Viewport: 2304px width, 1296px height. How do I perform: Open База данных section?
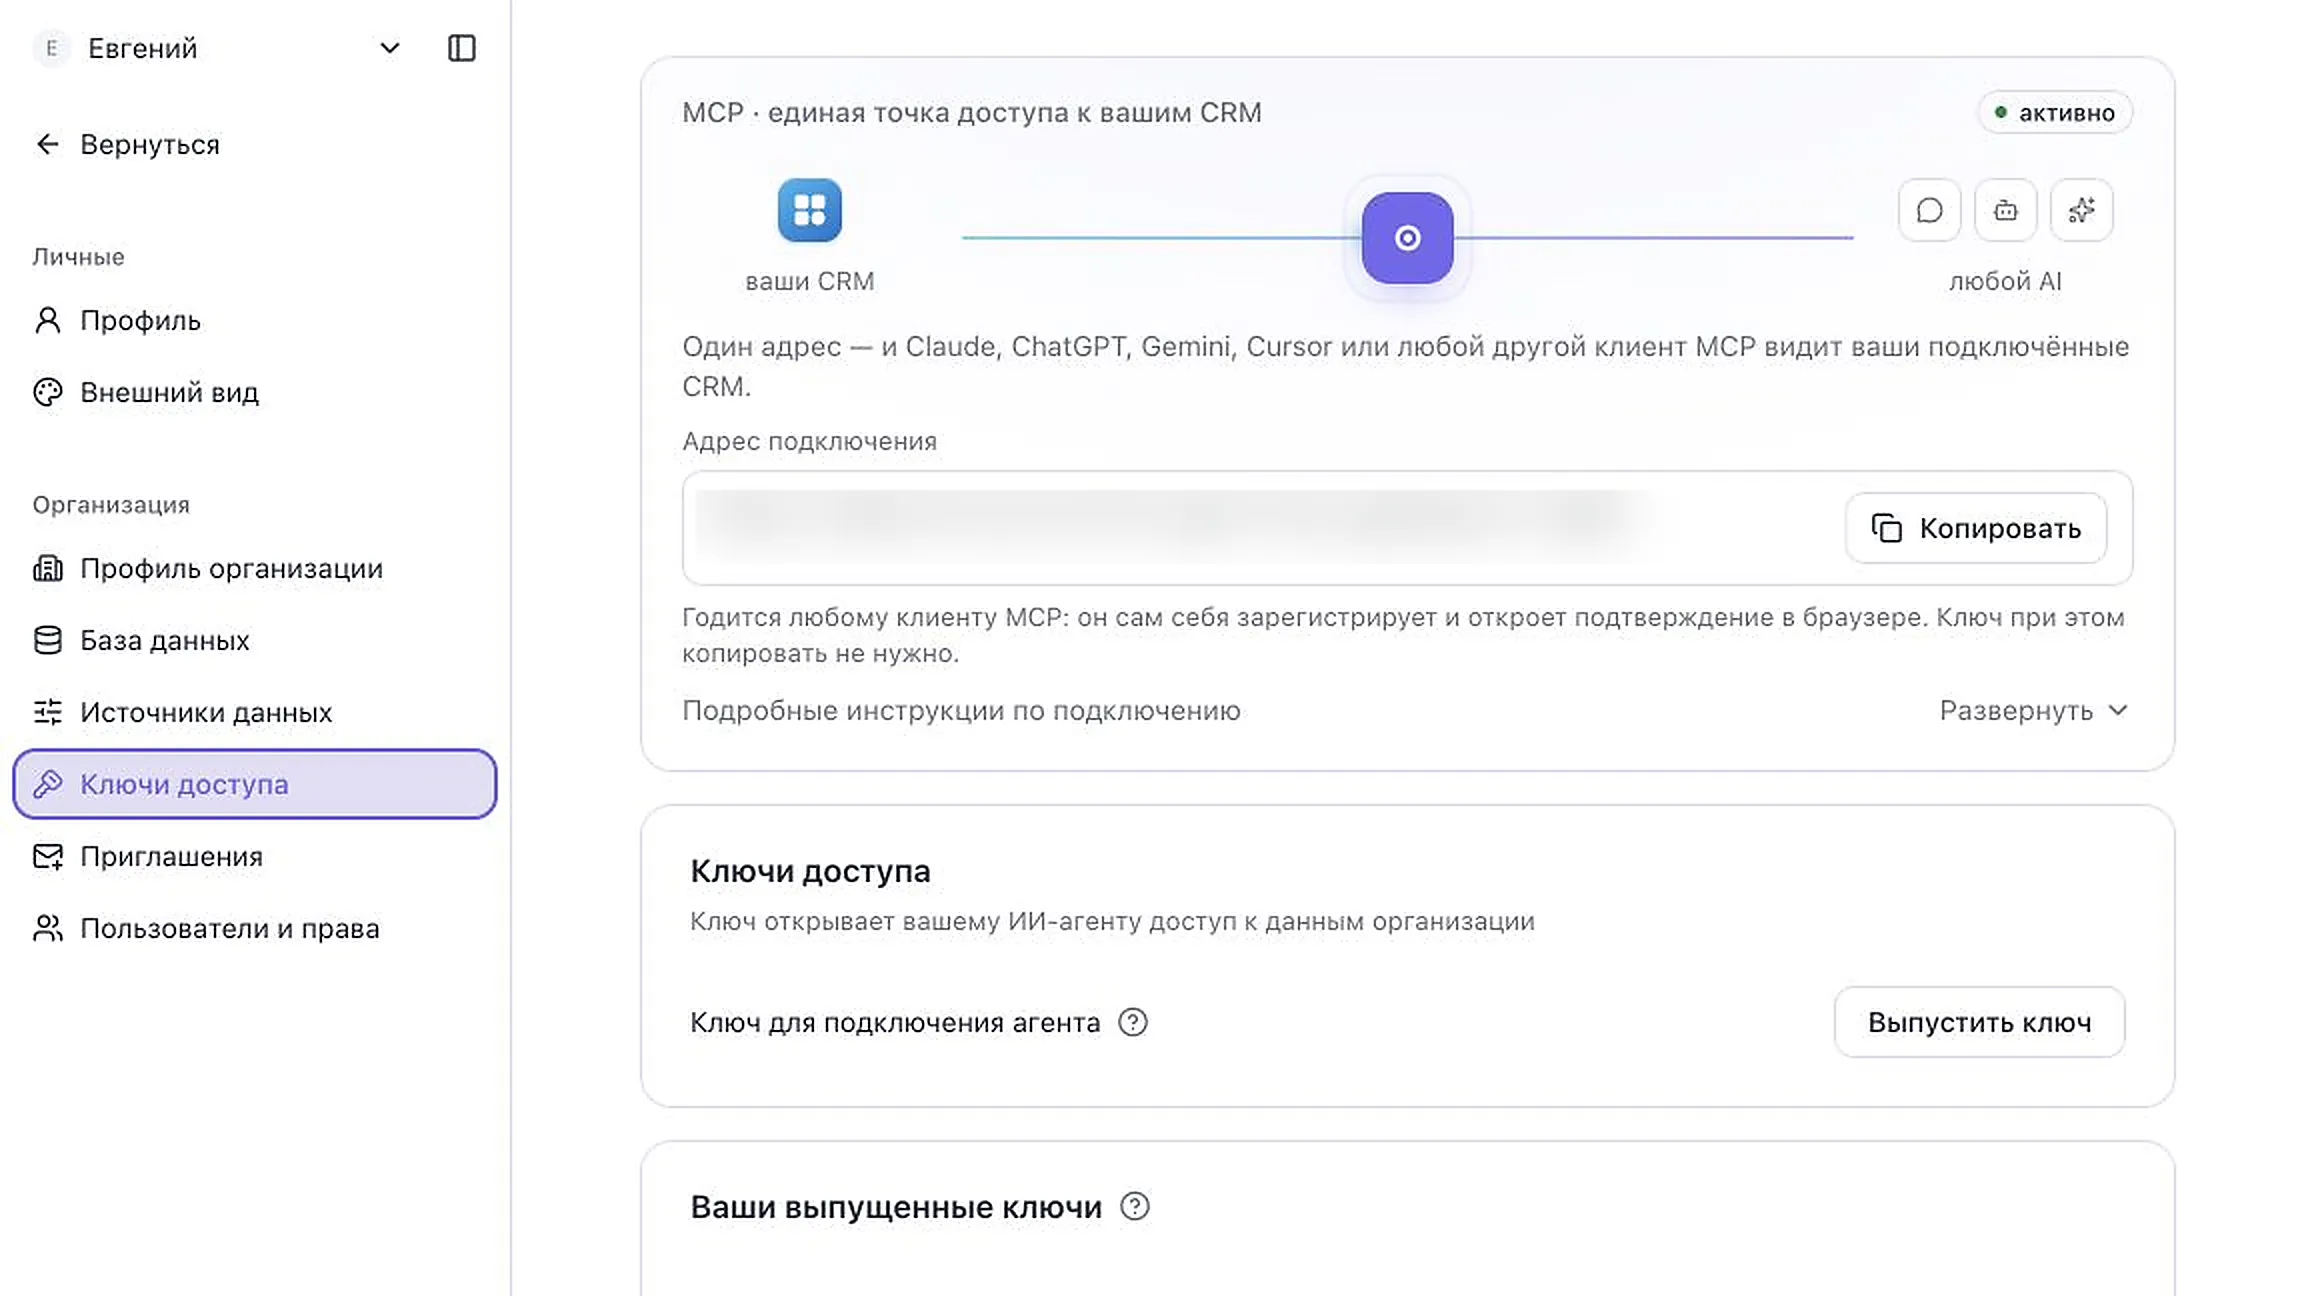[x=255, y=640]
